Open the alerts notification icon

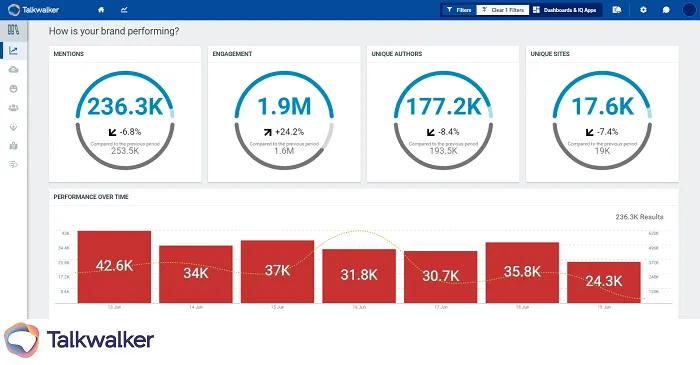click(617, 10)
